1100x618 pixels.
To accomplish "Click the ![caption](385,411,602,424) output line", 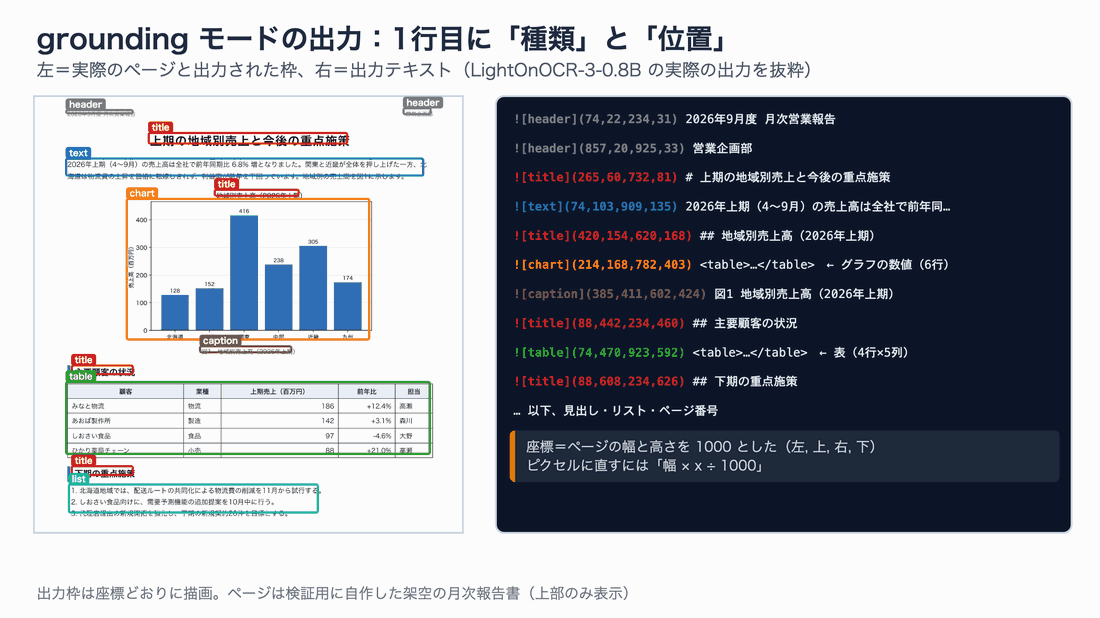I will (x=704, y=294).
